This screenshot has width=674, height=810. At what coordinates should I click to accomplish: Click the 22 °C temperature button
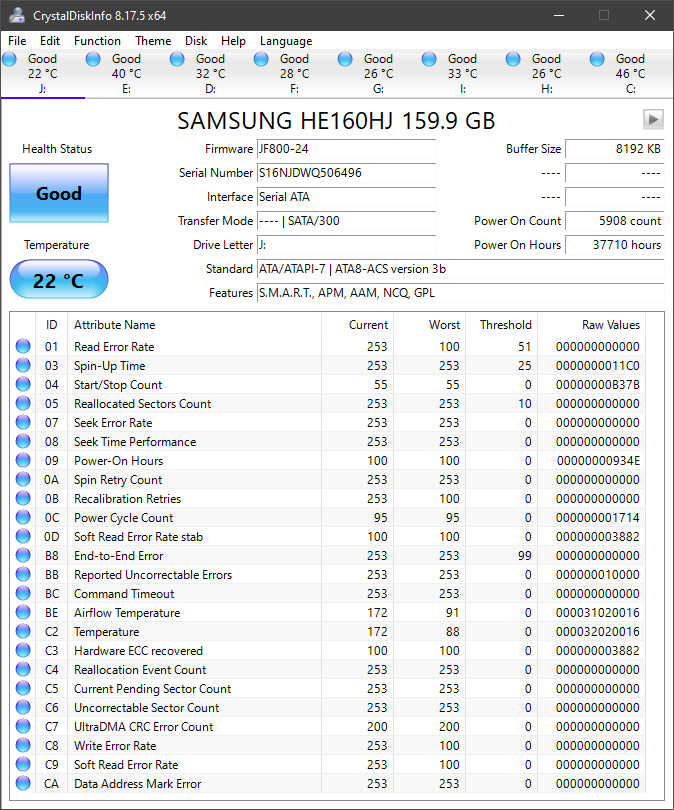click(59, 279)
